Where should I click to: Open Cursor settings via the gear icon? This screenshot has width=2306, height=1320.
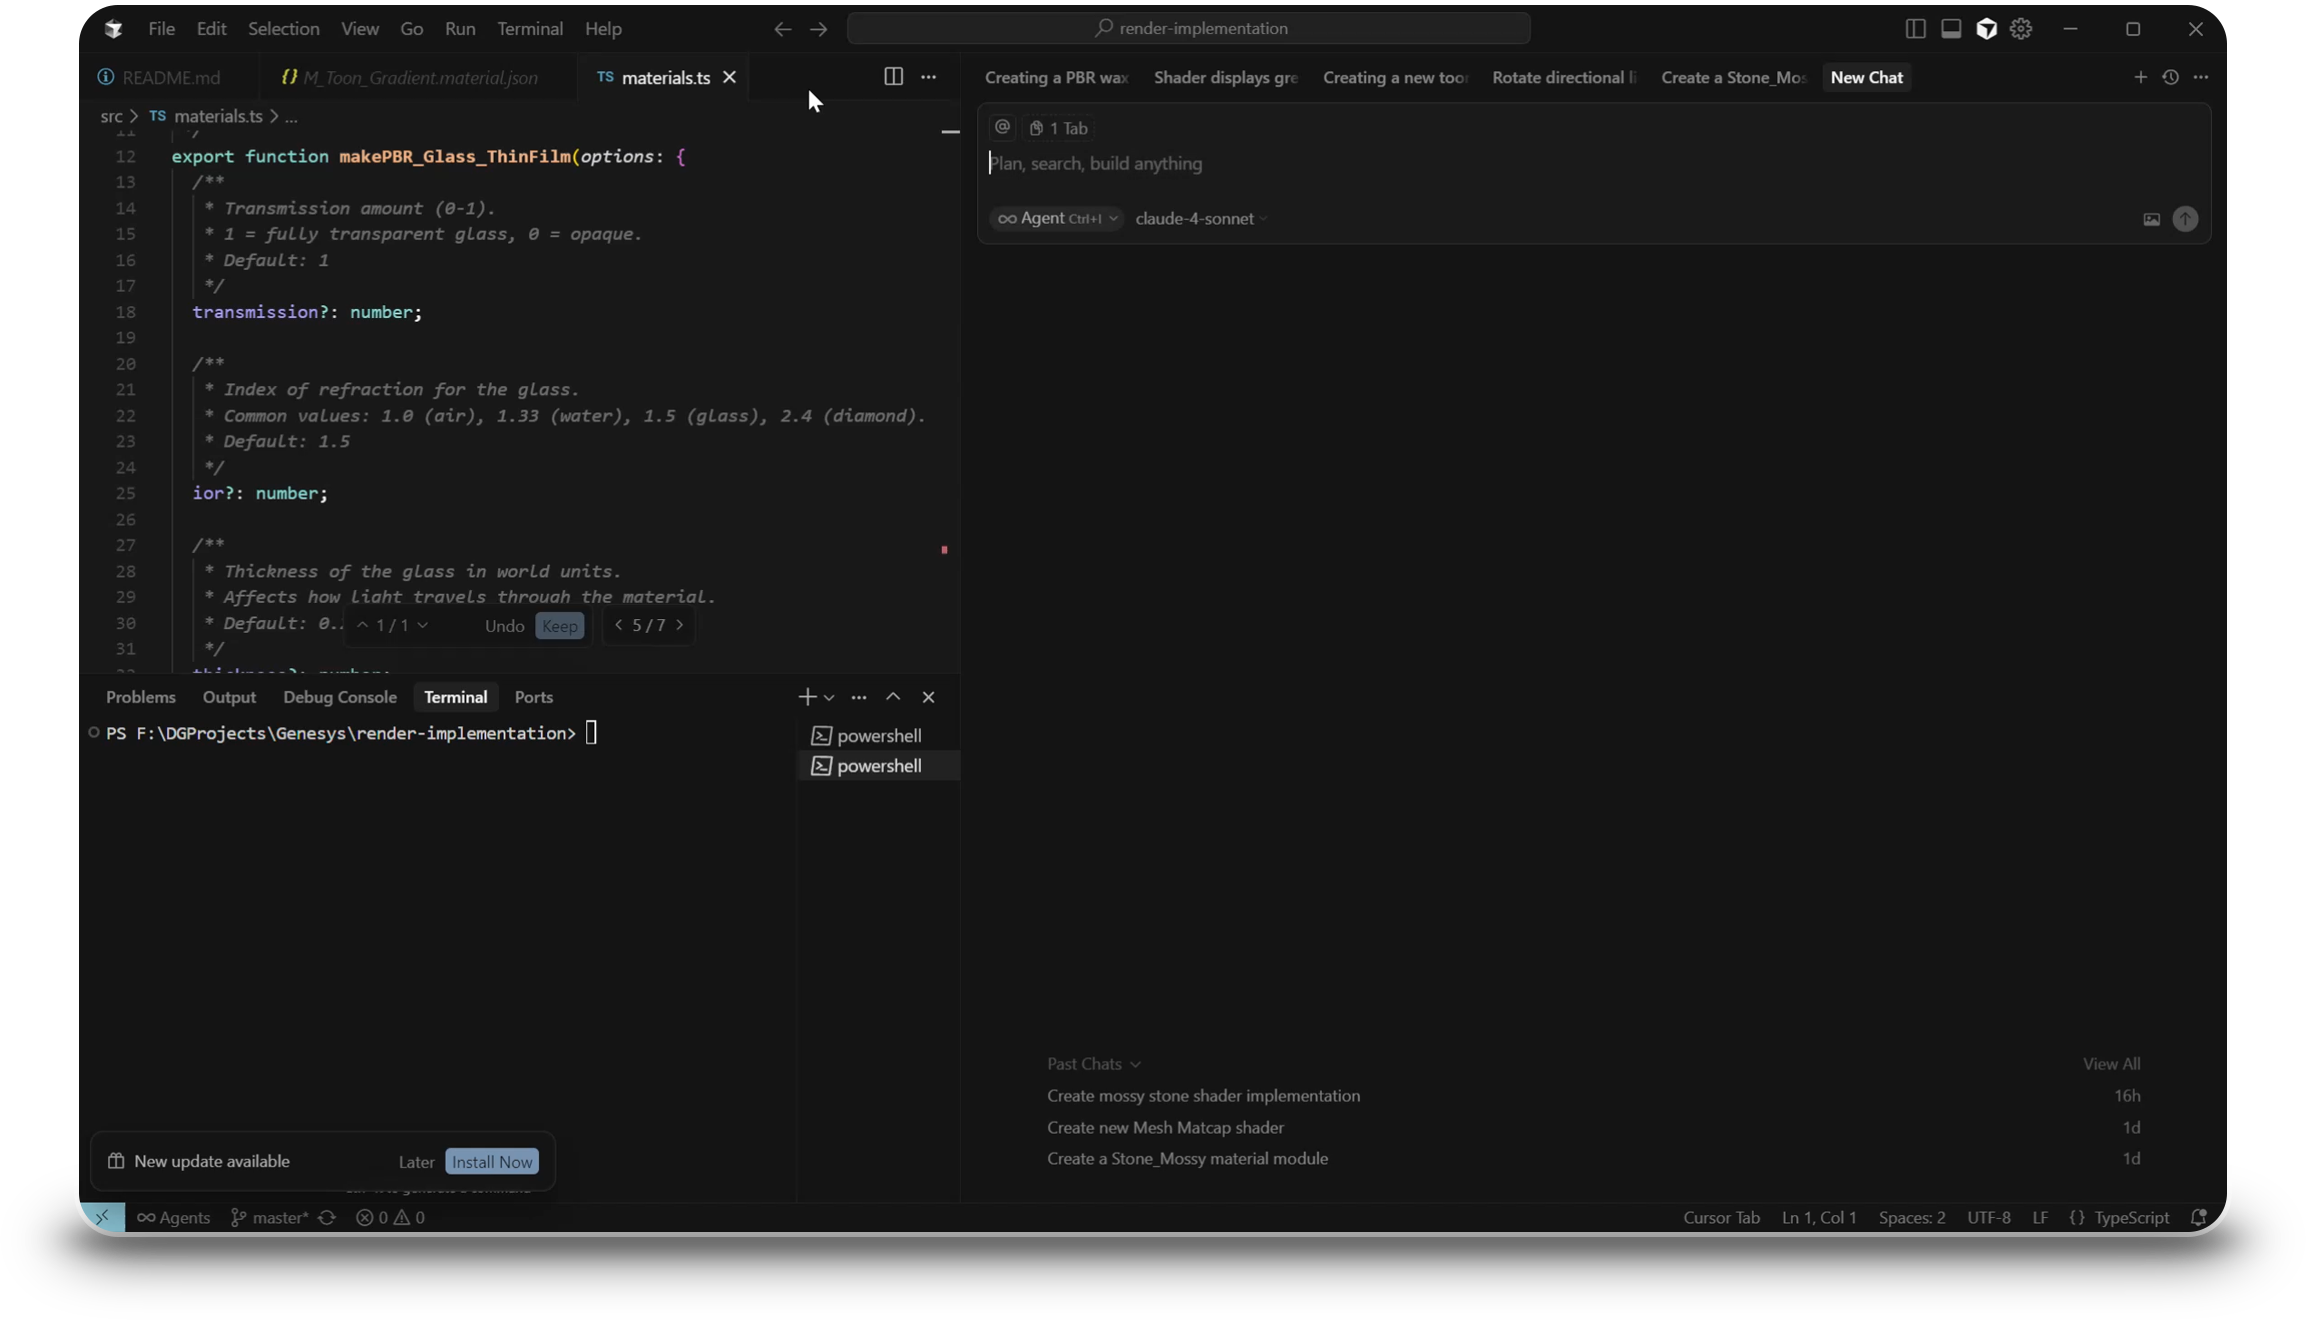[2019, 29]
